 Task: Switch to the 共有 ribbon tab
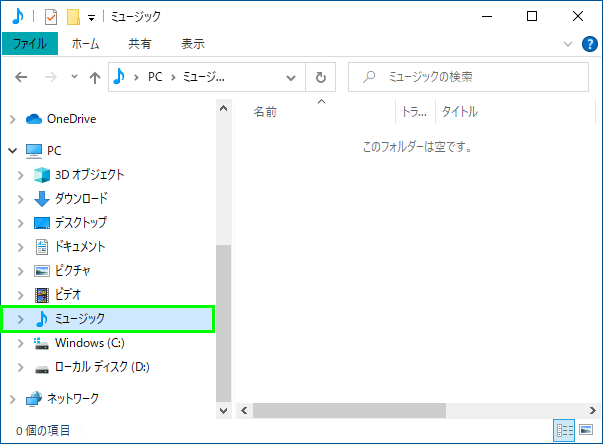[140, 44]
